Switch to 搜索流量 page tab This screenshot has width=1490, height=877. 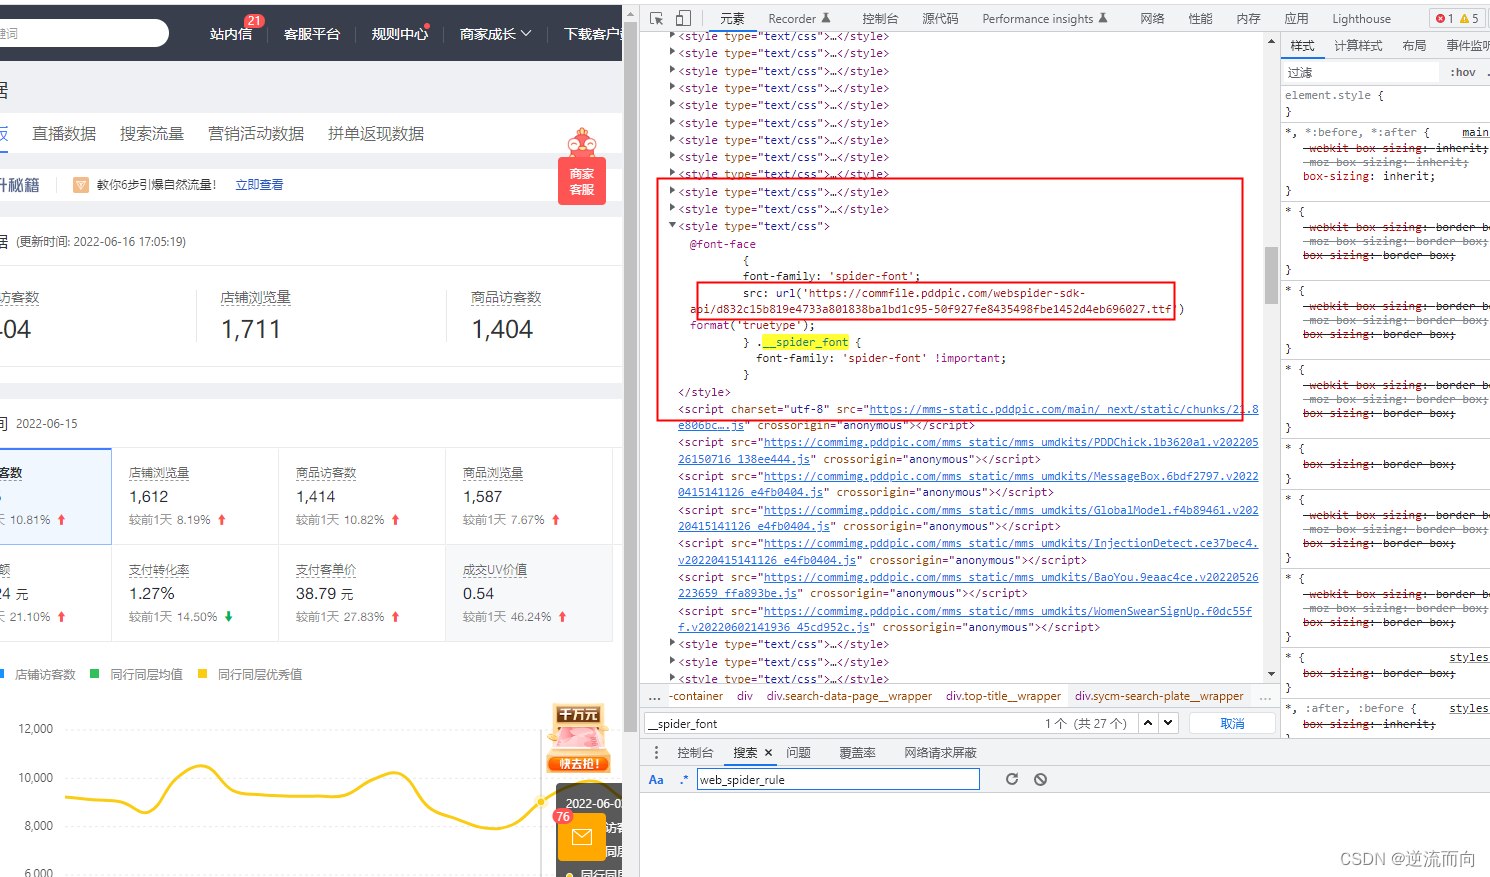click(x=152, y=134)
